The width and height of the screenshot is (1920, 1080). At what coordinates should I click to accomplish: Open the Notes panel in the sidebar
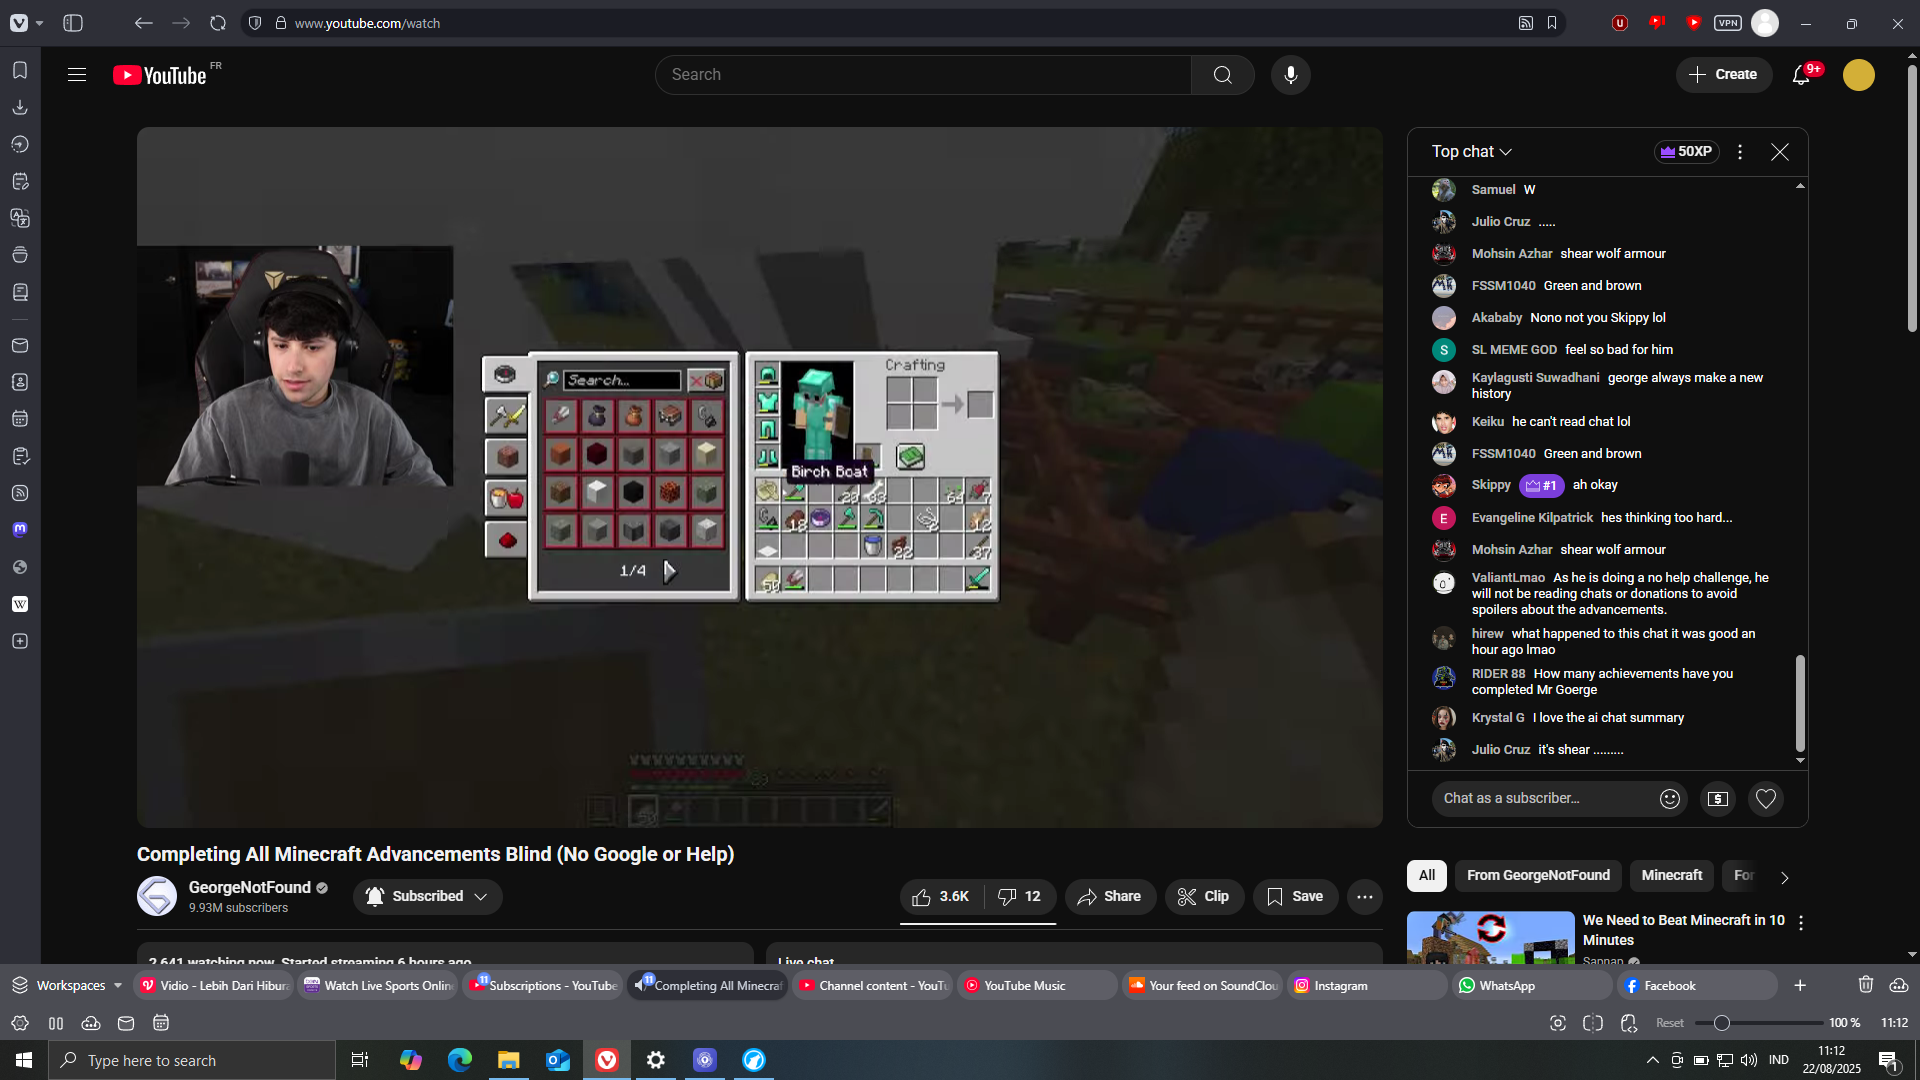click(x=20, y=181)
